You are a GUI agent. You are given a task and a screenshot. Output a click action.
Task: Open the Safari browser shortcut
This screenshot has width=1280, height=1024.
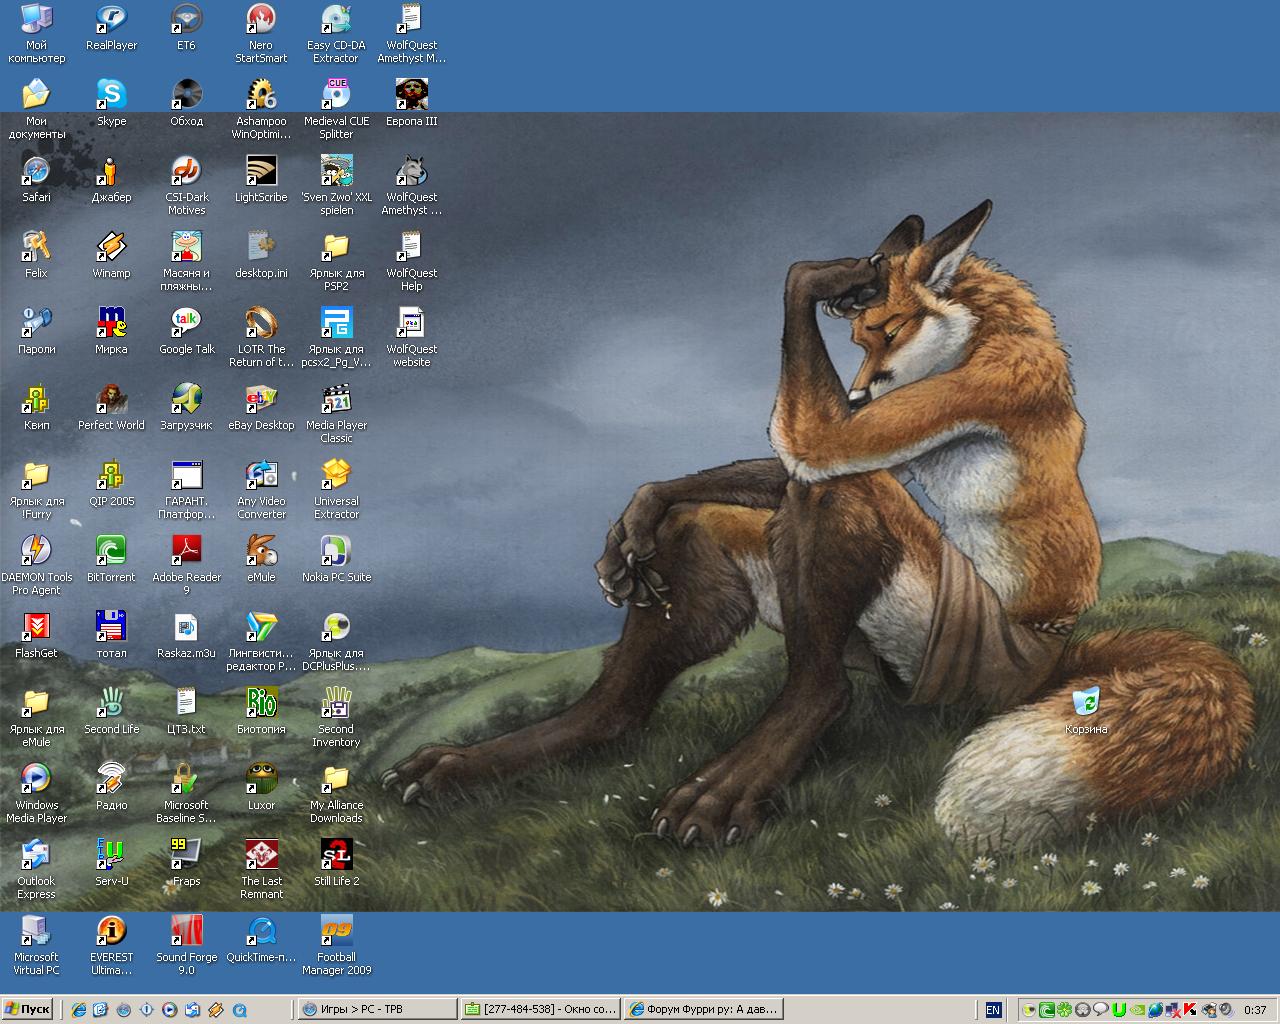coord(36,172)
